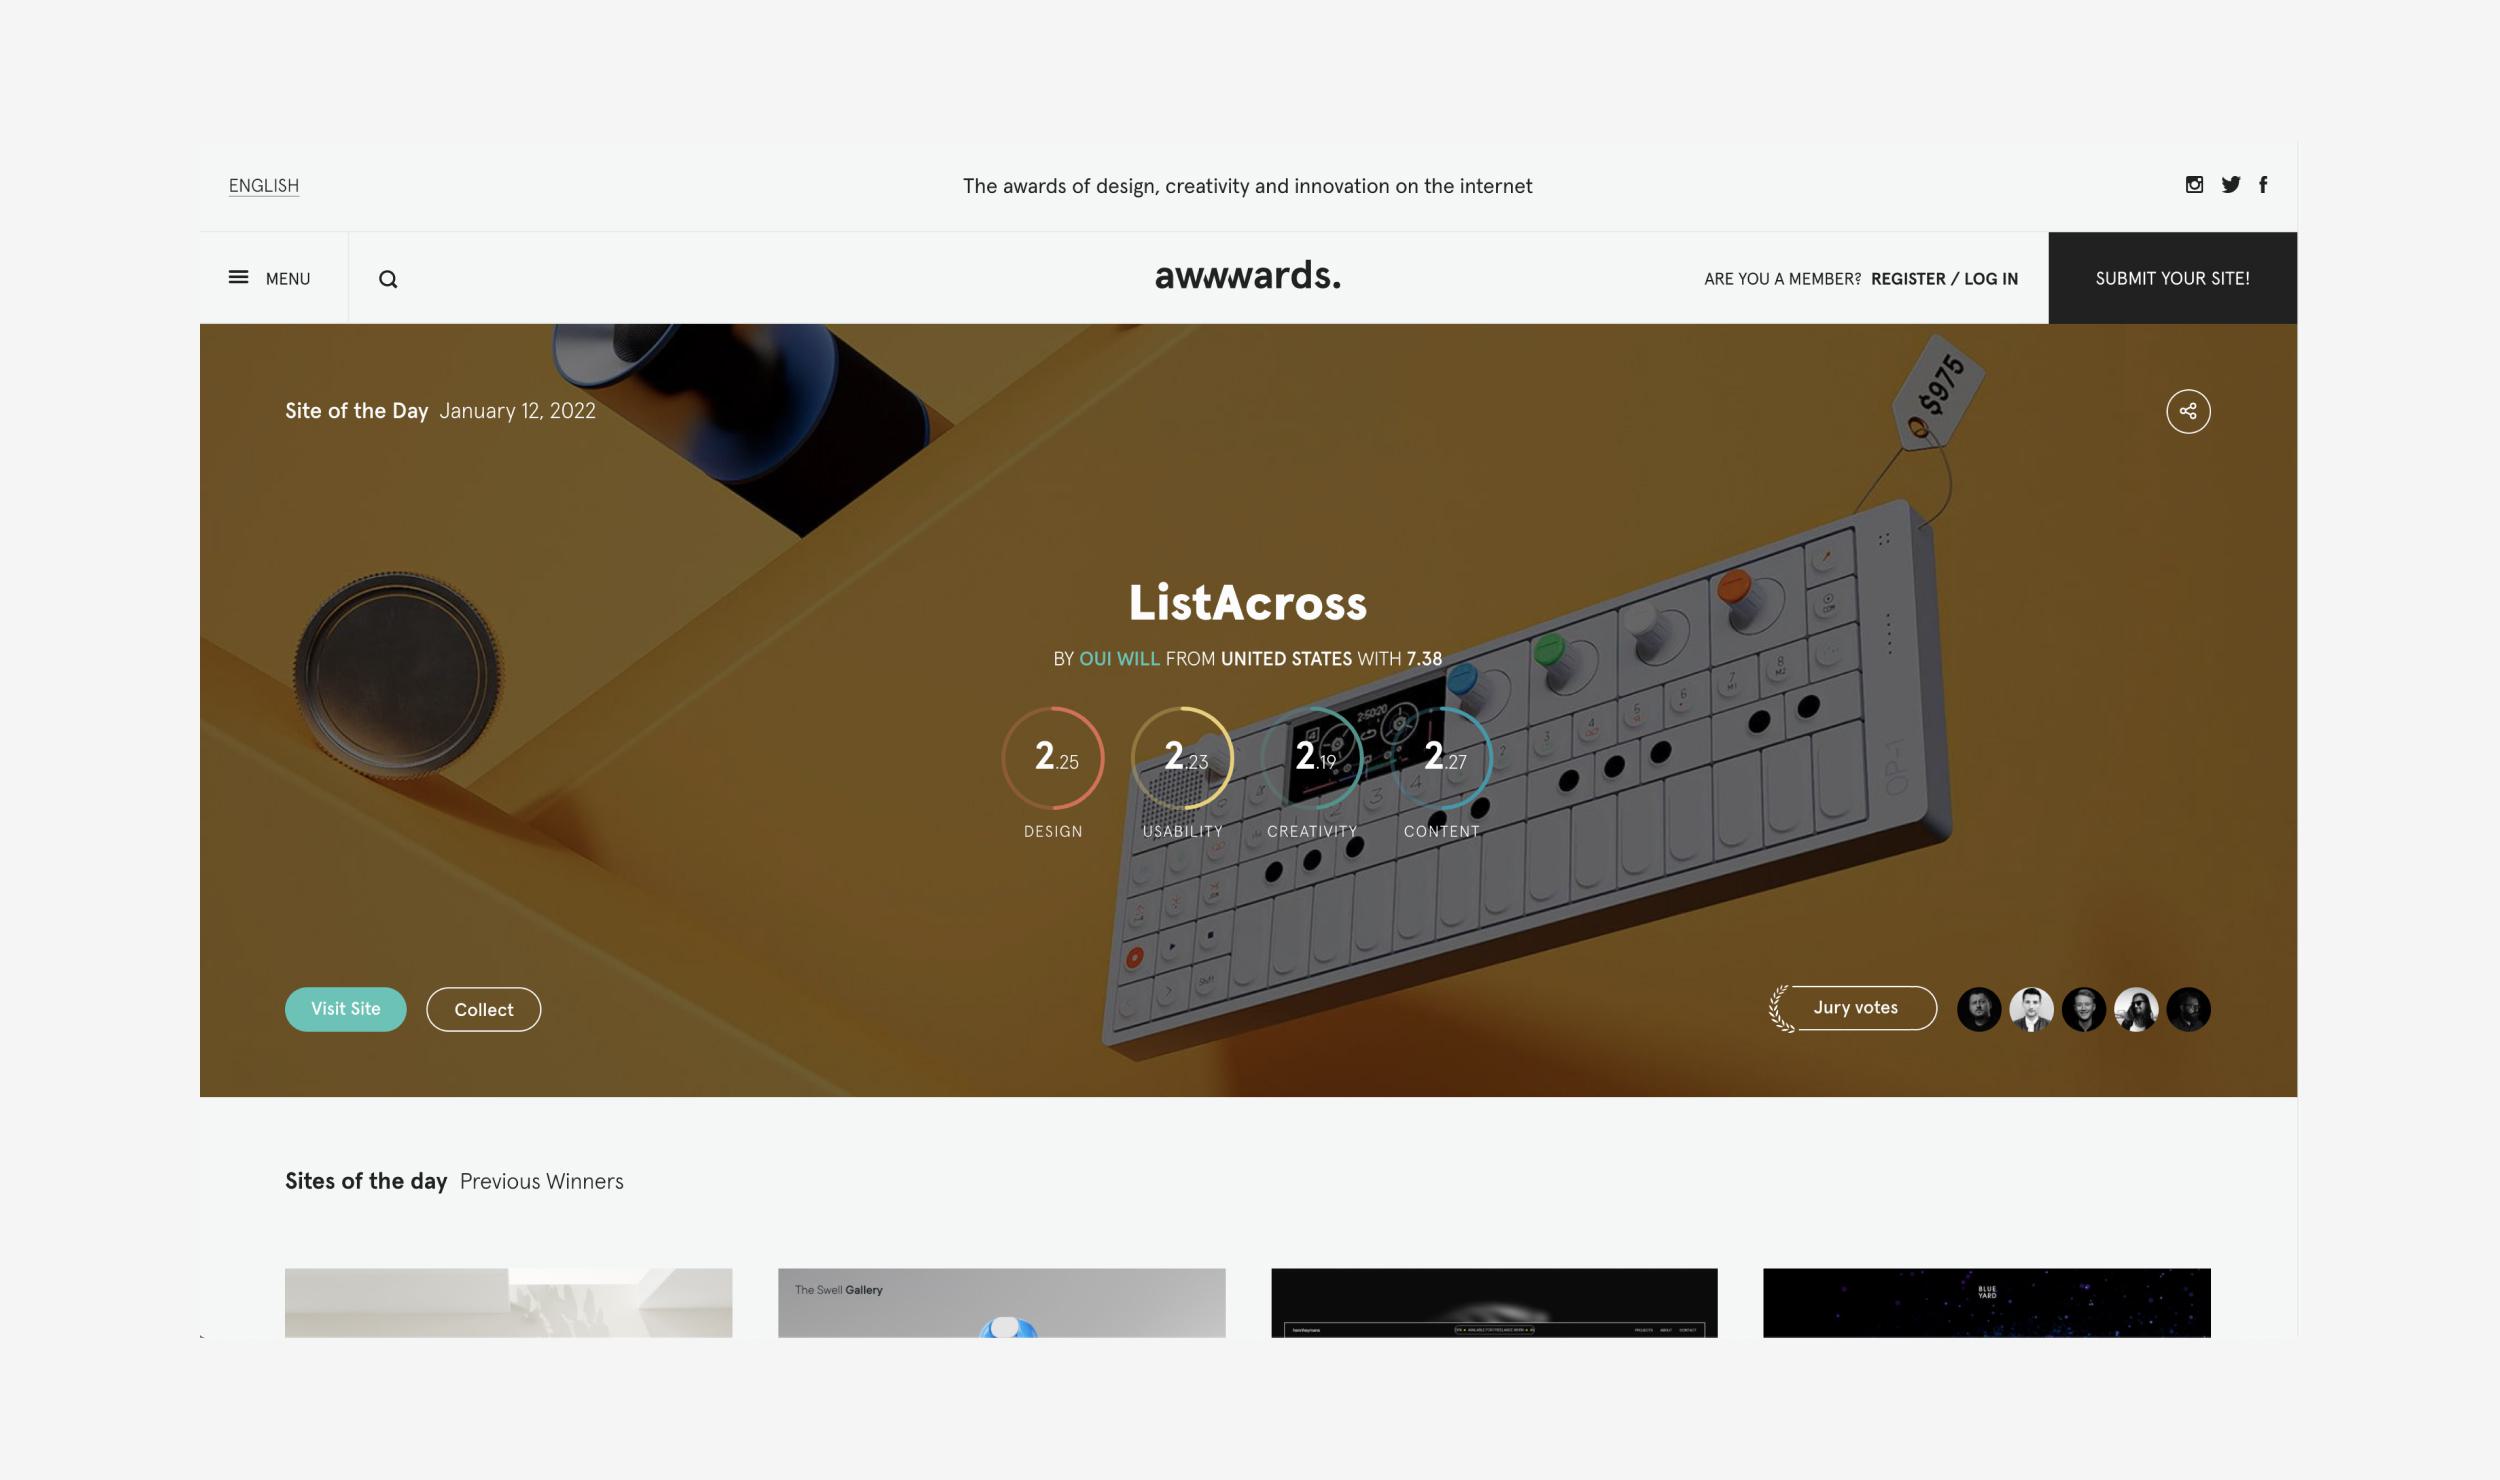Select the Creativity score circle 2.19
Viewport: 2500px width, 1480px height.
1312,758
